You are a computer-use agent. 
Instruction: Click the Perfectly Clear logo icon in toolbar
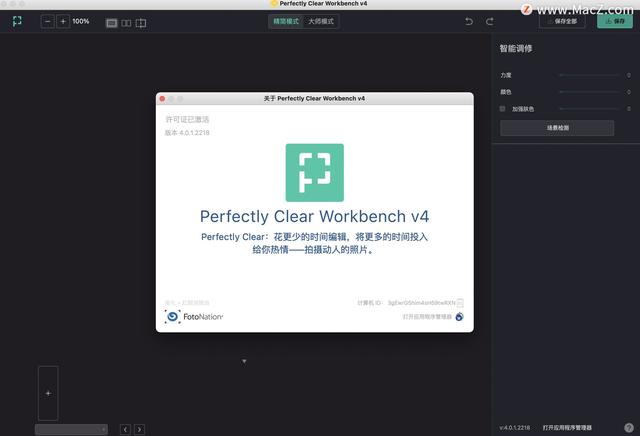coord(17,21)
